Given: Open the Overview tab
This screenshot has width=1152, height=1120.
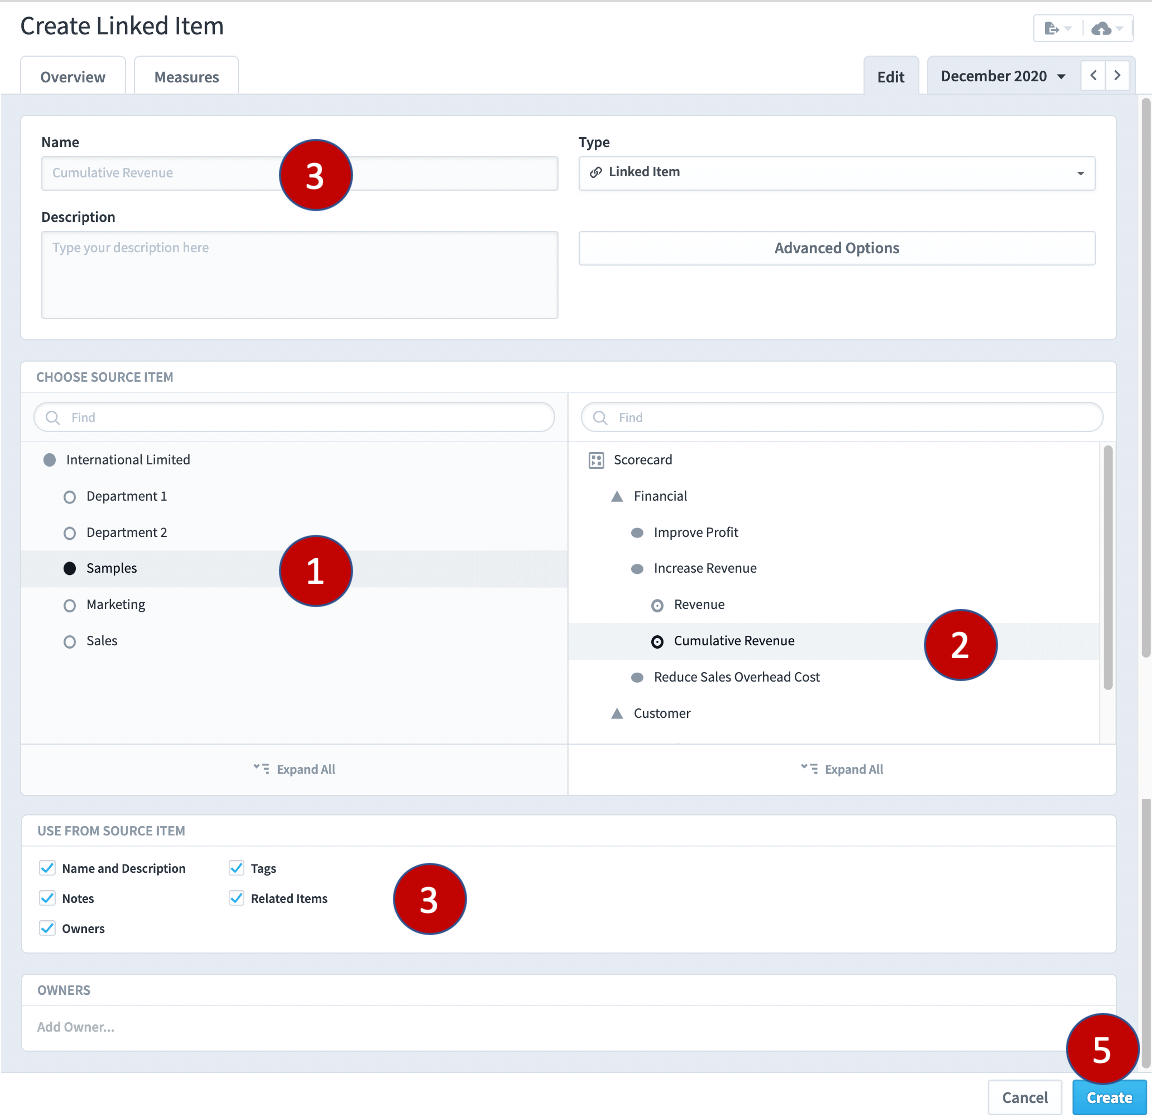Looking at the screenshot, I should pos(72,76).
